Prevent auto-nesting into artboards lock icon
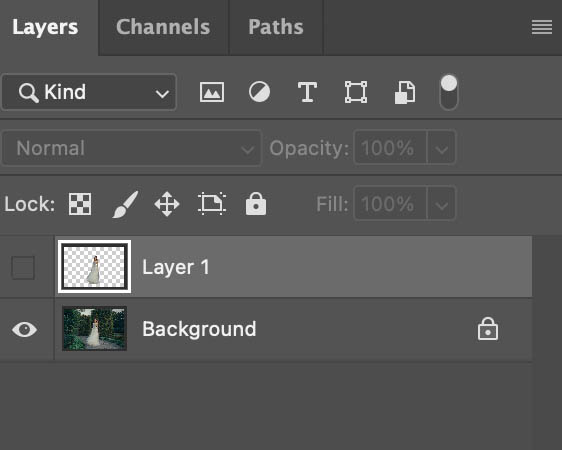The height and width of the screenshot is (450, 562). [212, 204]
